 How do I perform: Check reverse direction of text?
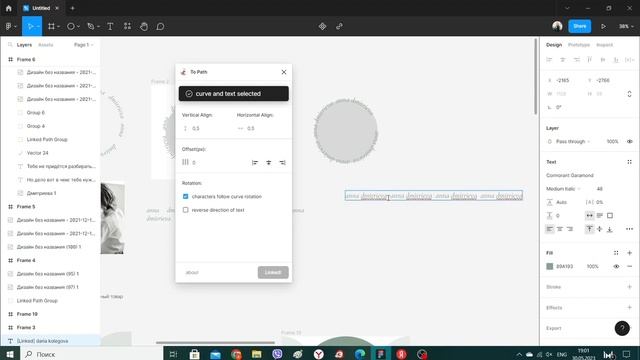click(x=186, y=210)
